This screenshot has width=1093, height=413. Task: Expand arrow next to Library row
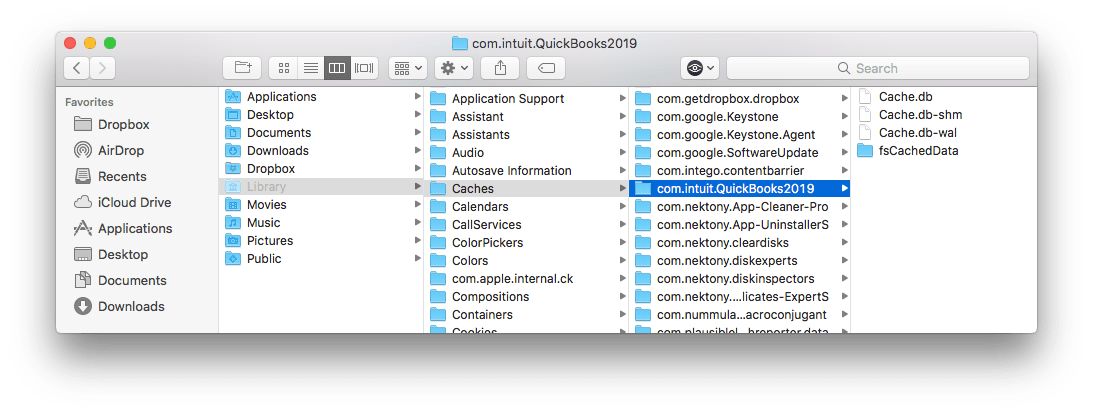[x=418, y=187]
